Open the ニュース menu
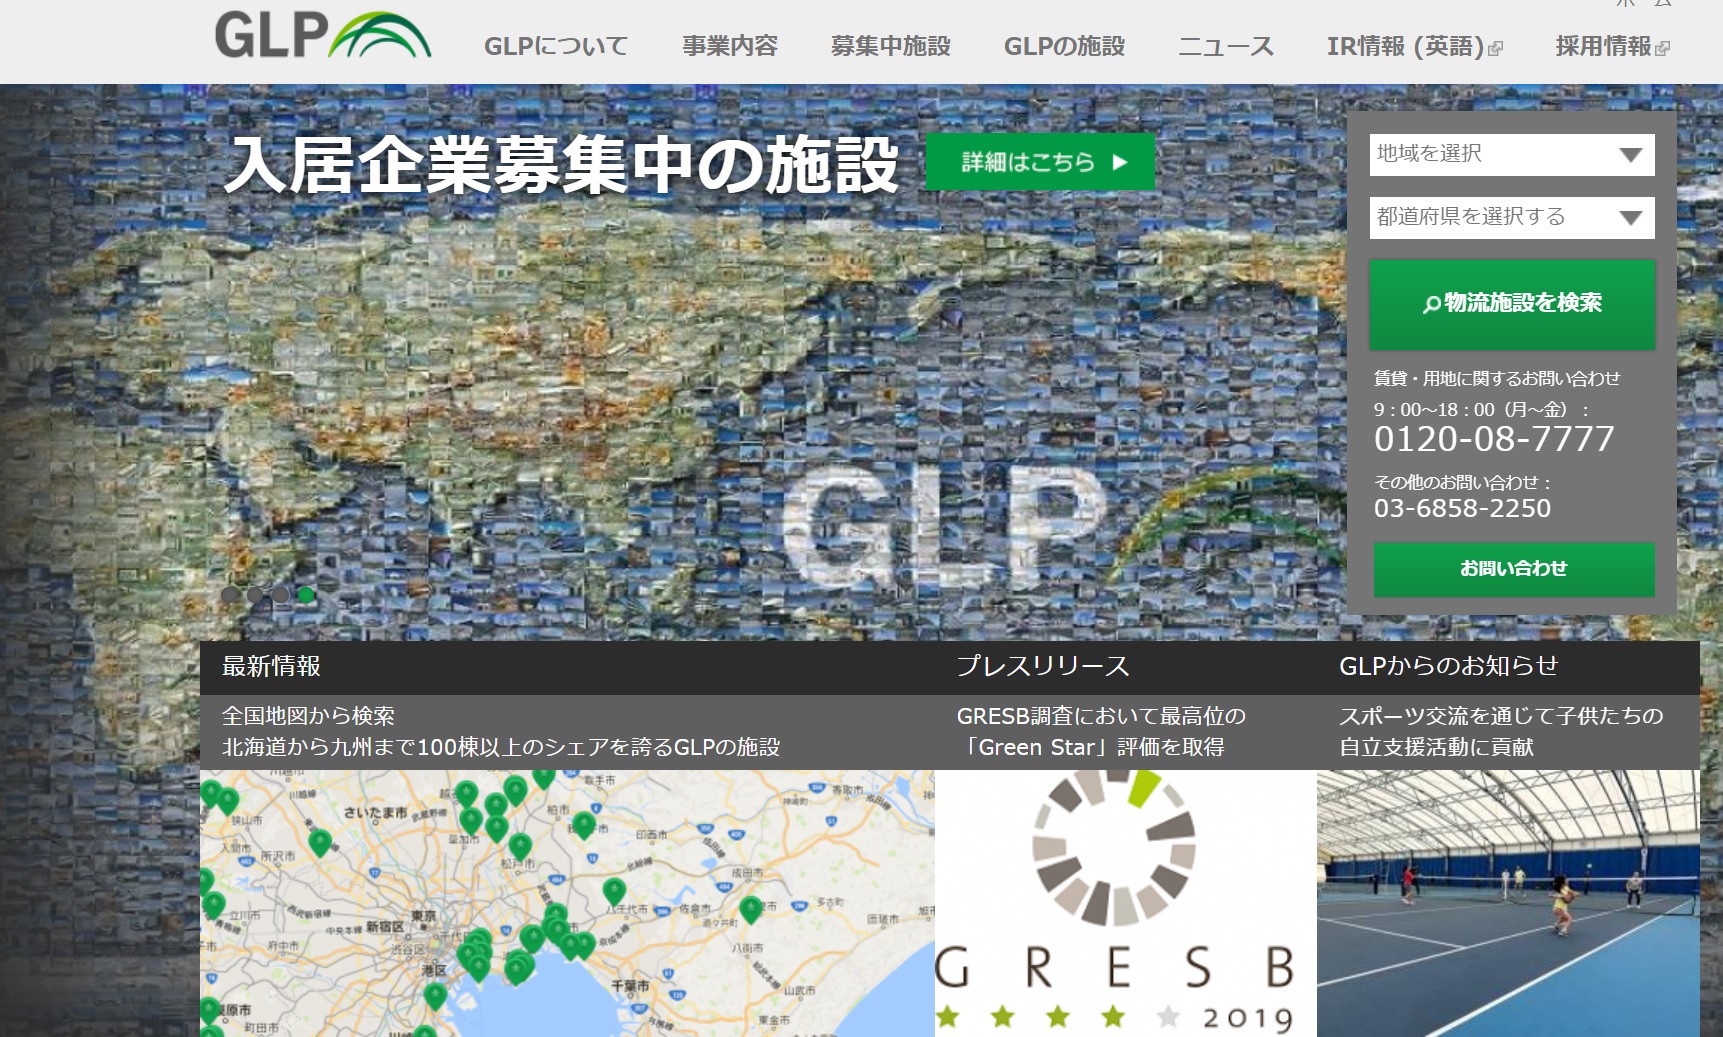 [x=1226, y=46]
